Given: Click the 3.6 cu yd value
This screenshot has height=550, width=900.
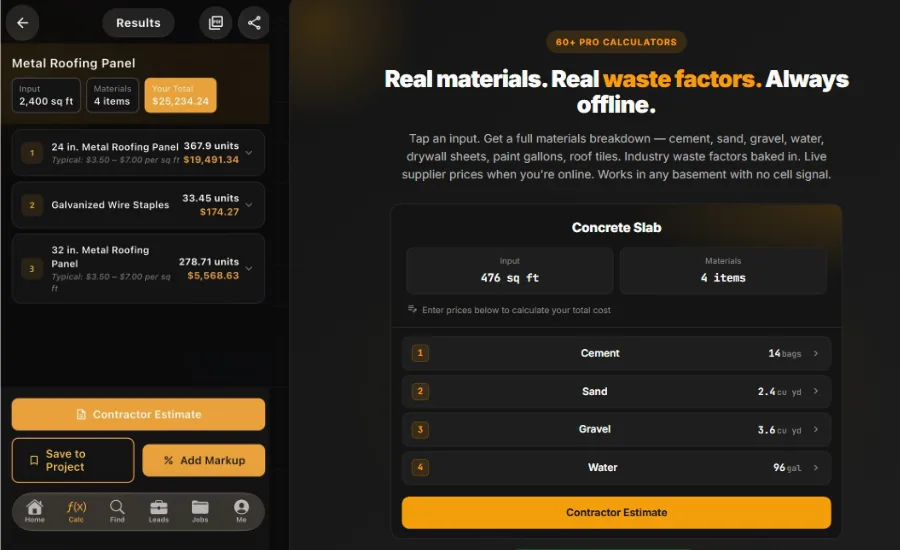Looking at the screenshot, I should 779,430.
